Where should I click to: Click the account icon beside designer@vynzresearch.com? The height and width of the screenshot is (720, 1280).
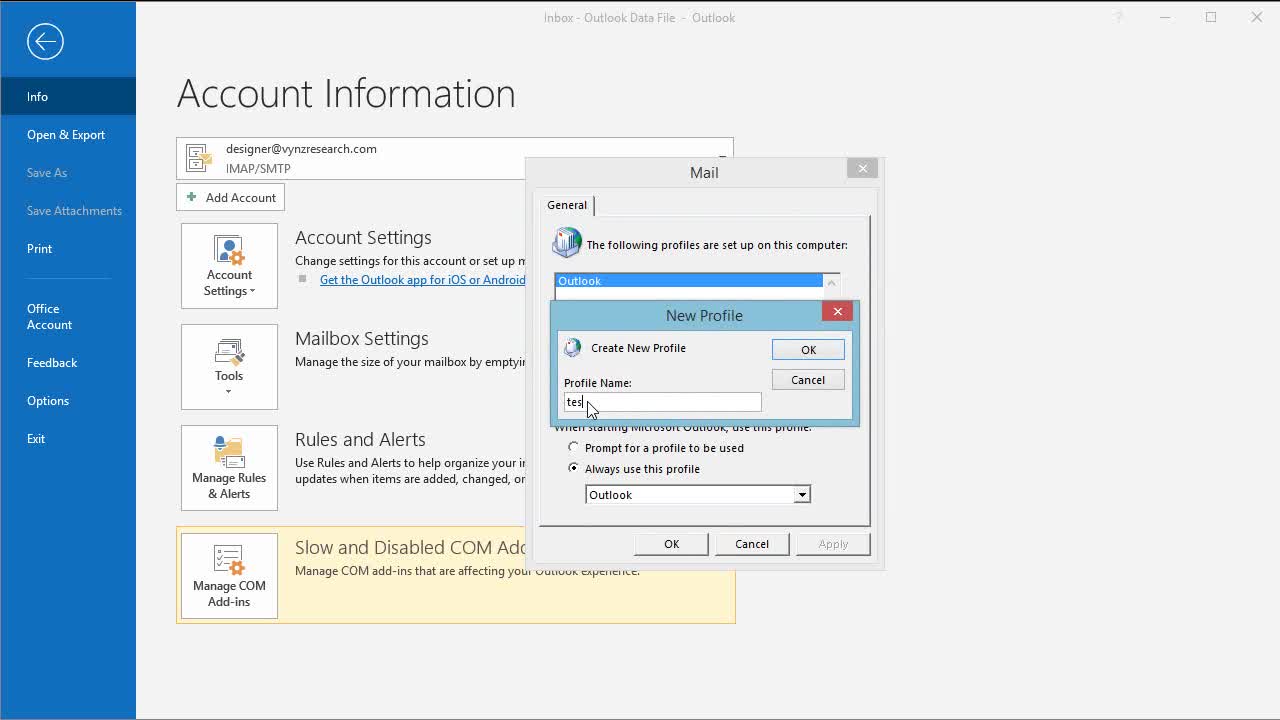[200, 158]
